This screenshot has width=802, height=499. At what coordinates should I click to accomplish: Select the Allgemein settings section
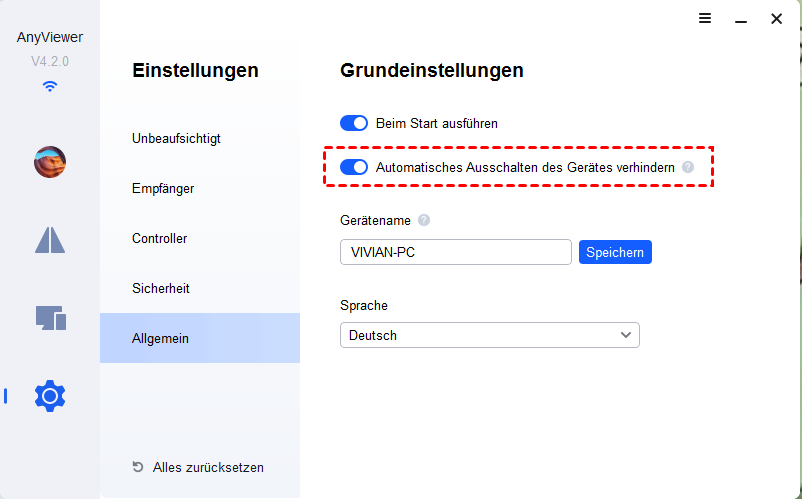pos(160,338)
